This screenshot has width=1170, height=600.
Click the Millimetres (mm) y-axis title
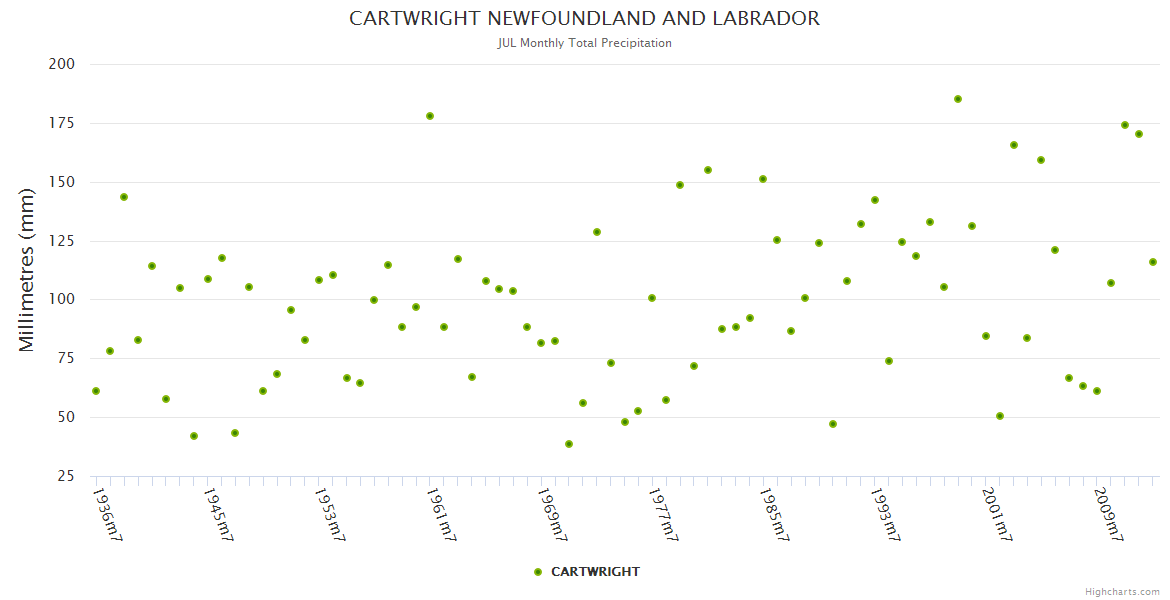(x=27, y=270)
